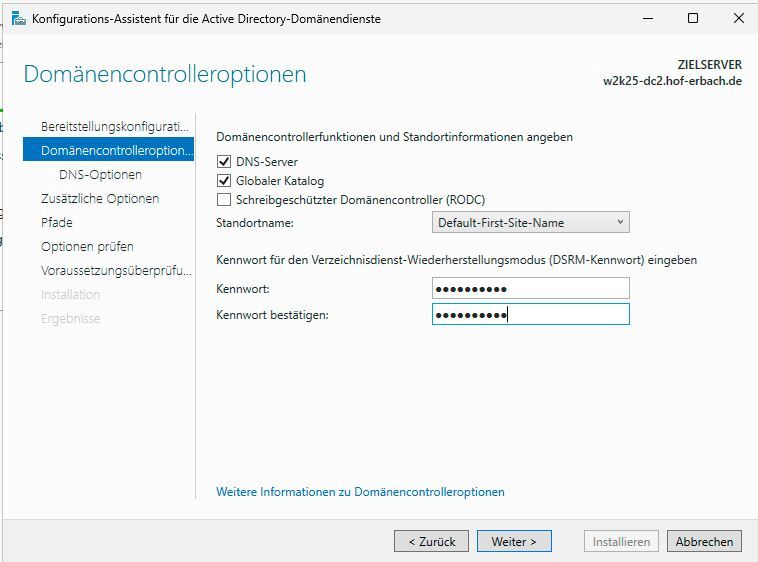Viewport: 758px width, 562px height.
Task: Uncheck the DNS-Server checkbox
Action: (224, 161)
